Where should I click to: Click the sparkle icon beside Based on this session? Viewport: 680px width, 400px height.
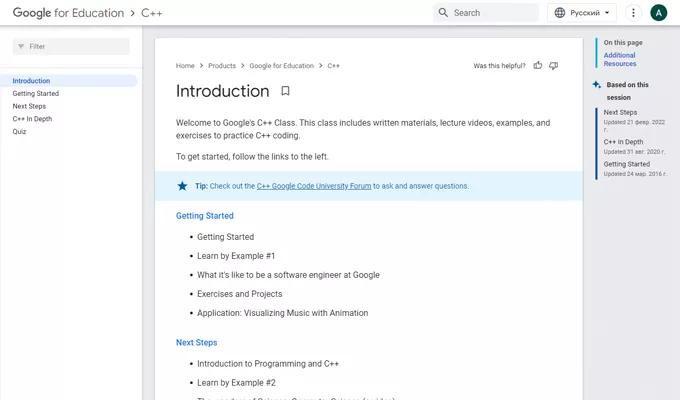click(597, 85)
